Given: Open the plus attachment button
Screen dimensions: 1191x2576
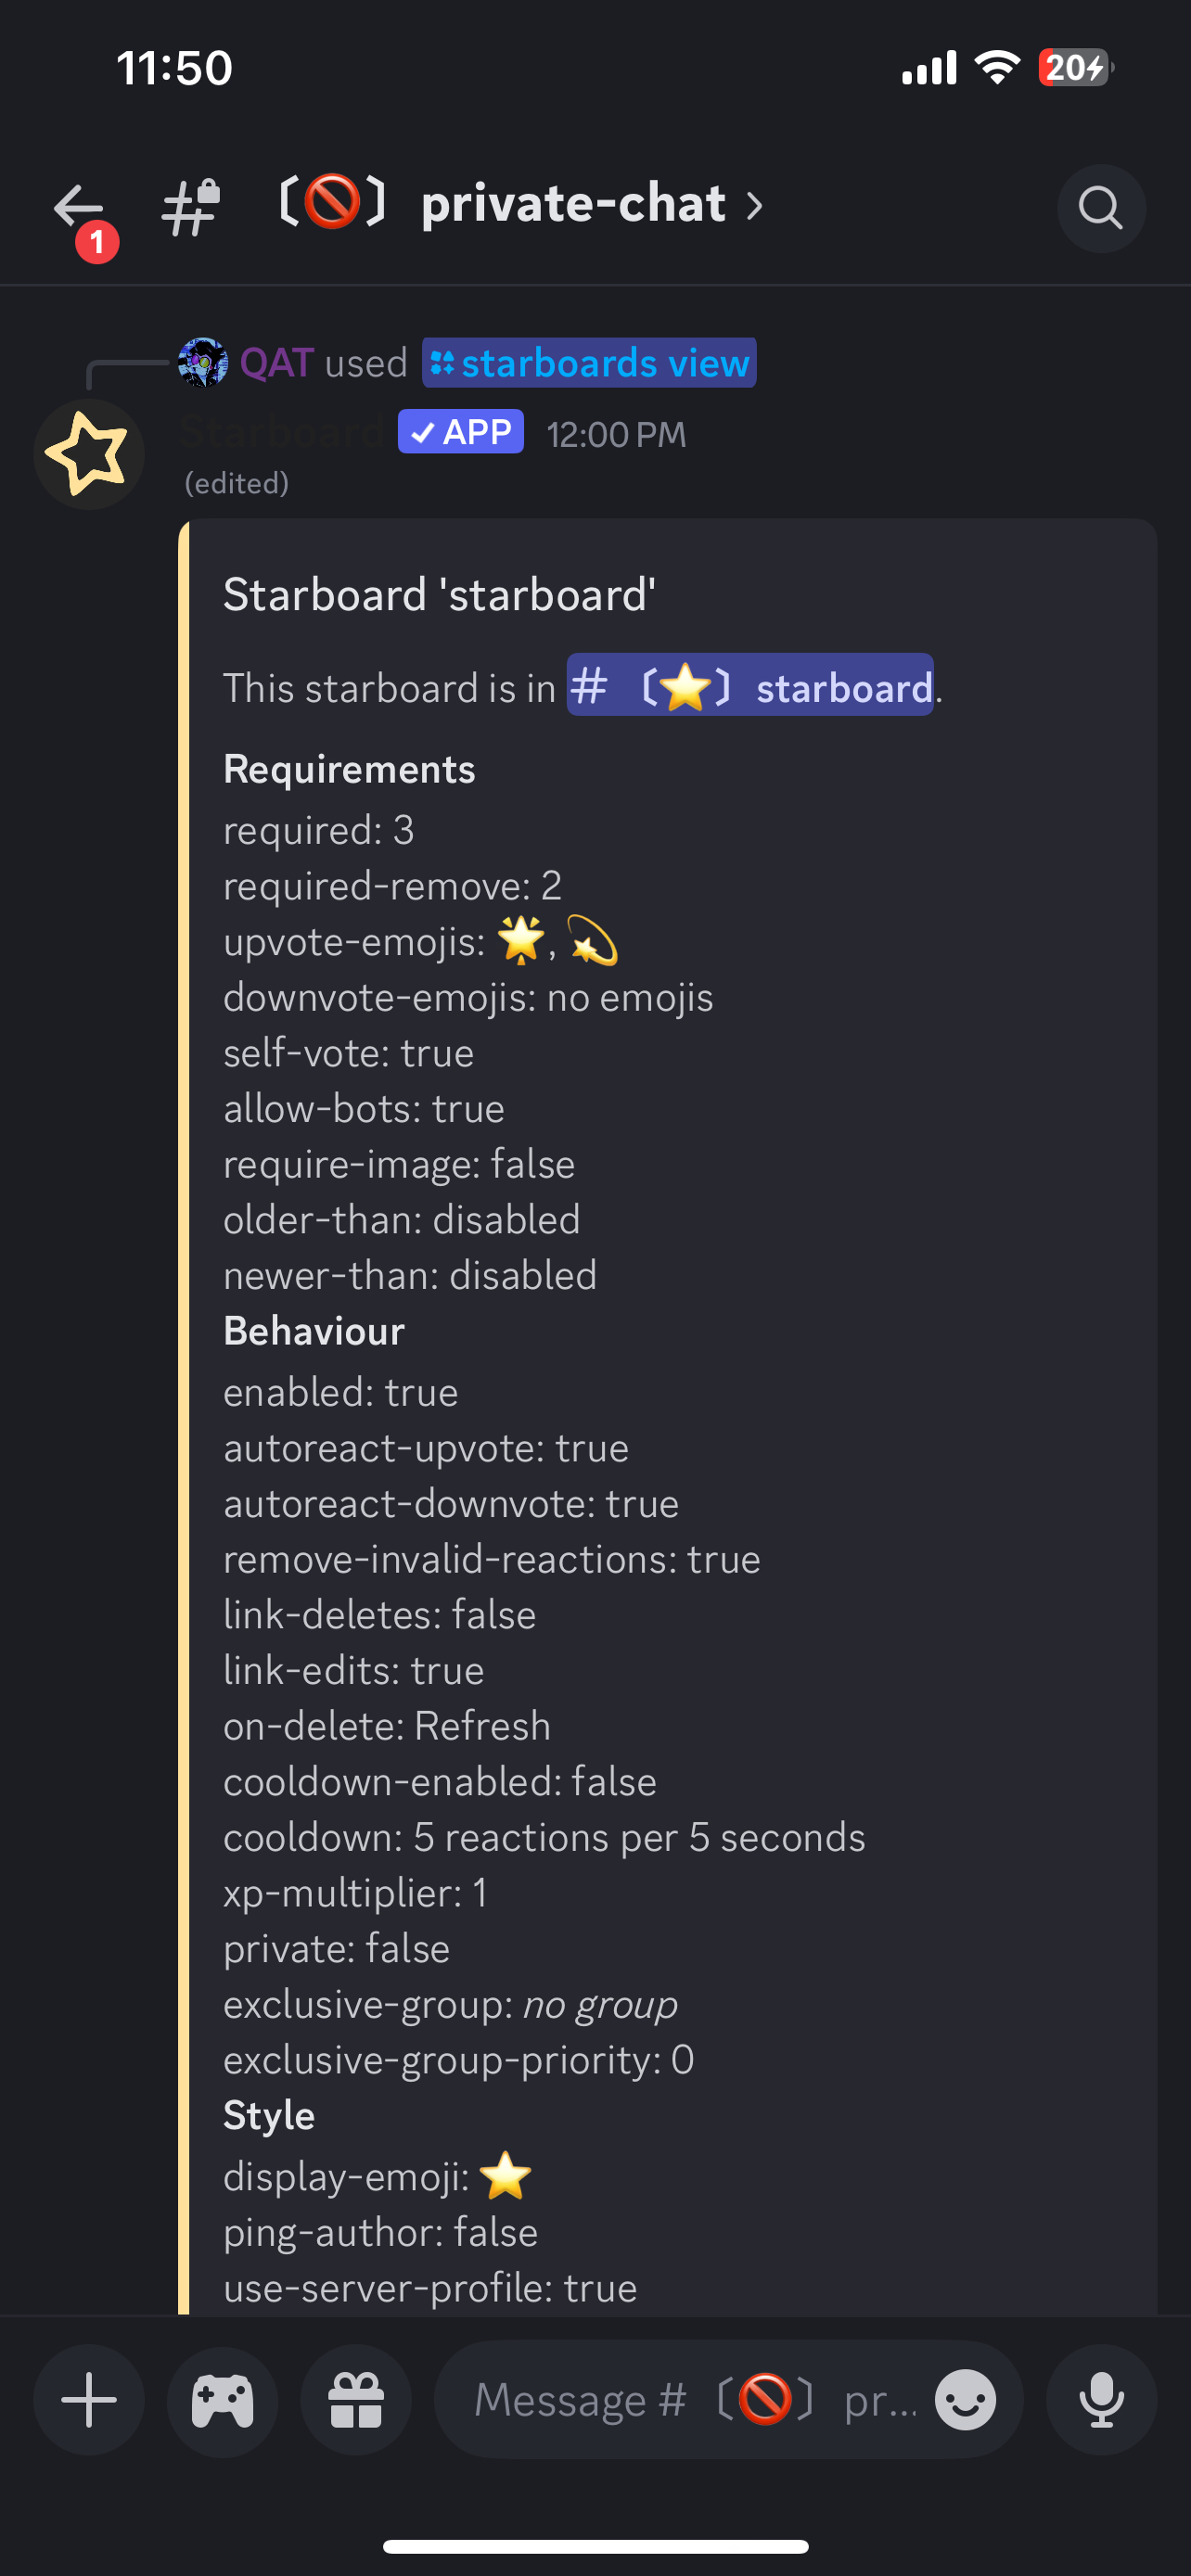Looking at the screenshot, I should 89,2399.
